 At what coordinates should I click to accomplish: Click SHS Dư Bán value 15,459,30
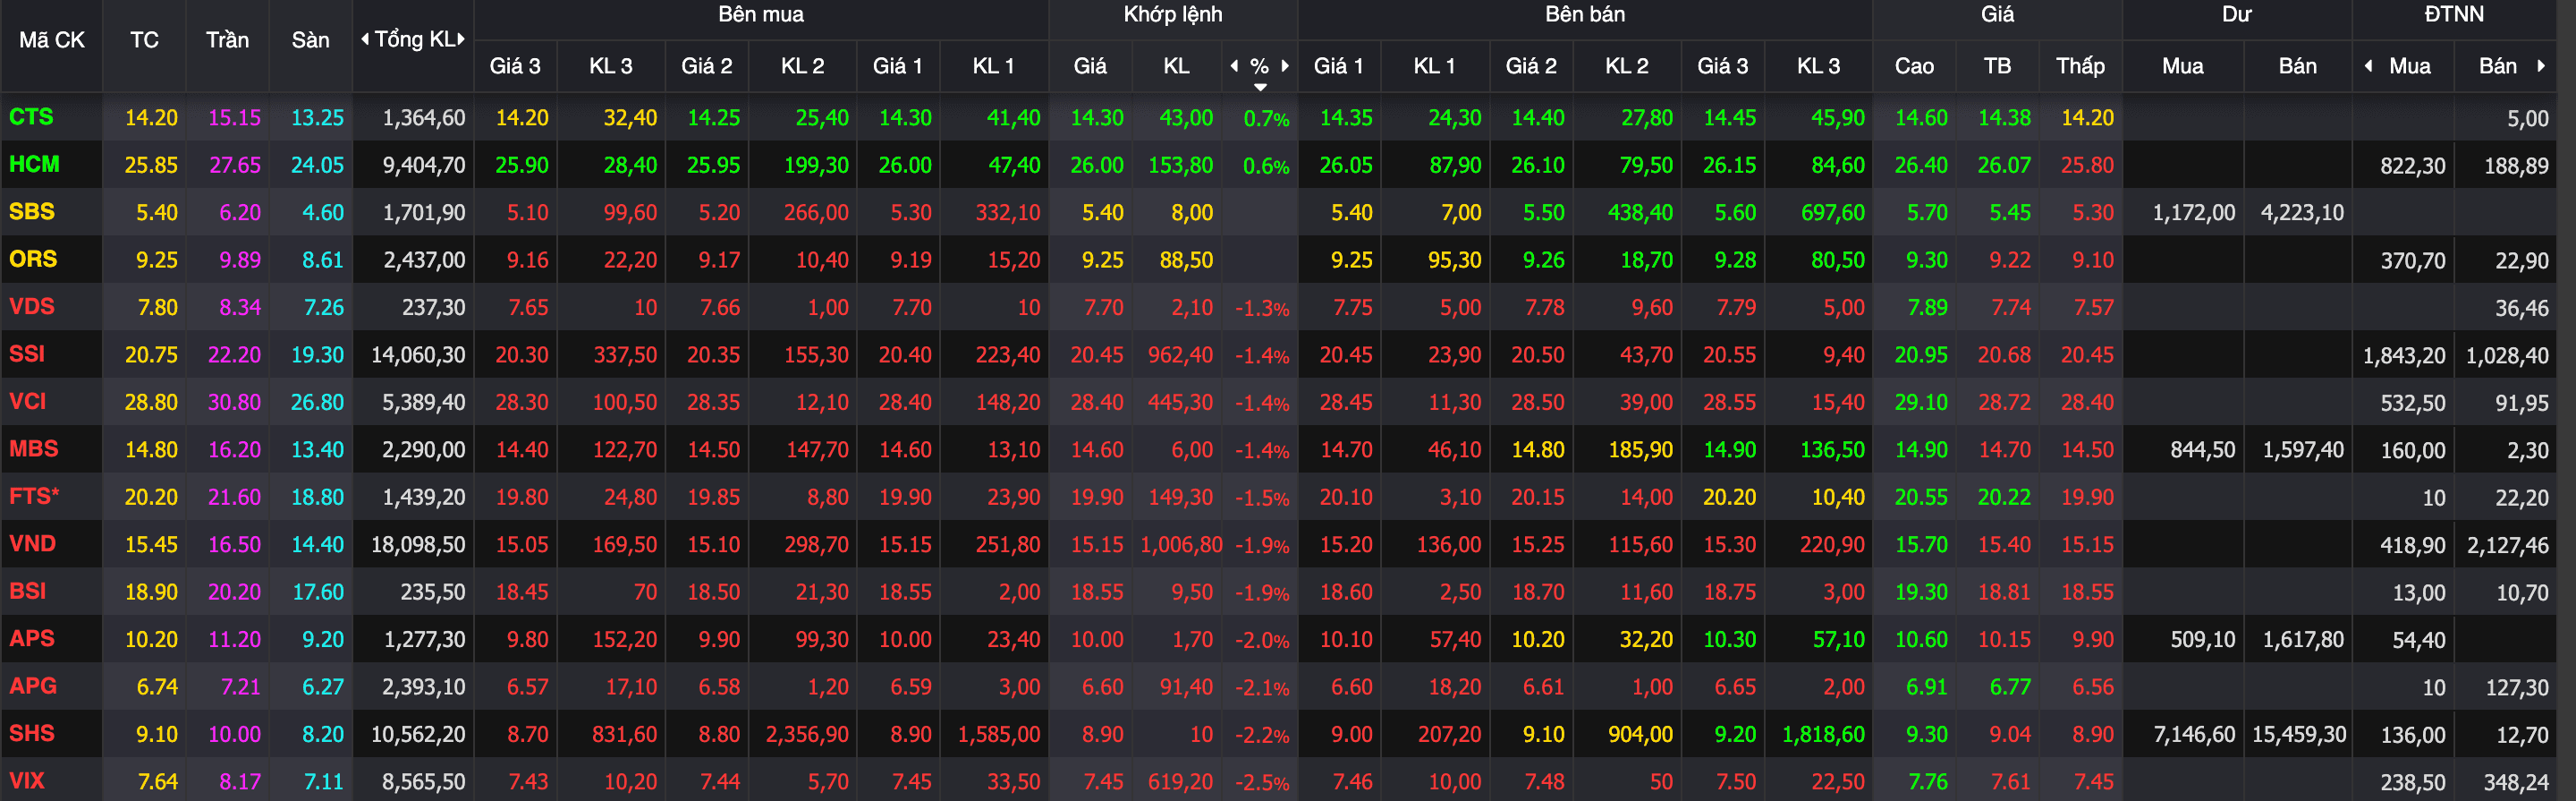[2299, 735]
